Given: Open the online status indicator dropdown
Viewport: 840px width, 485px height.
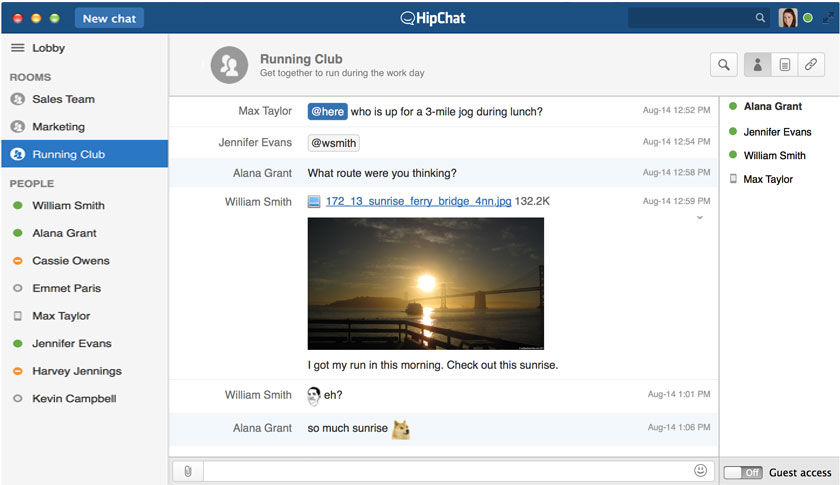Looking at the screenshot, I should coord(808,18).
